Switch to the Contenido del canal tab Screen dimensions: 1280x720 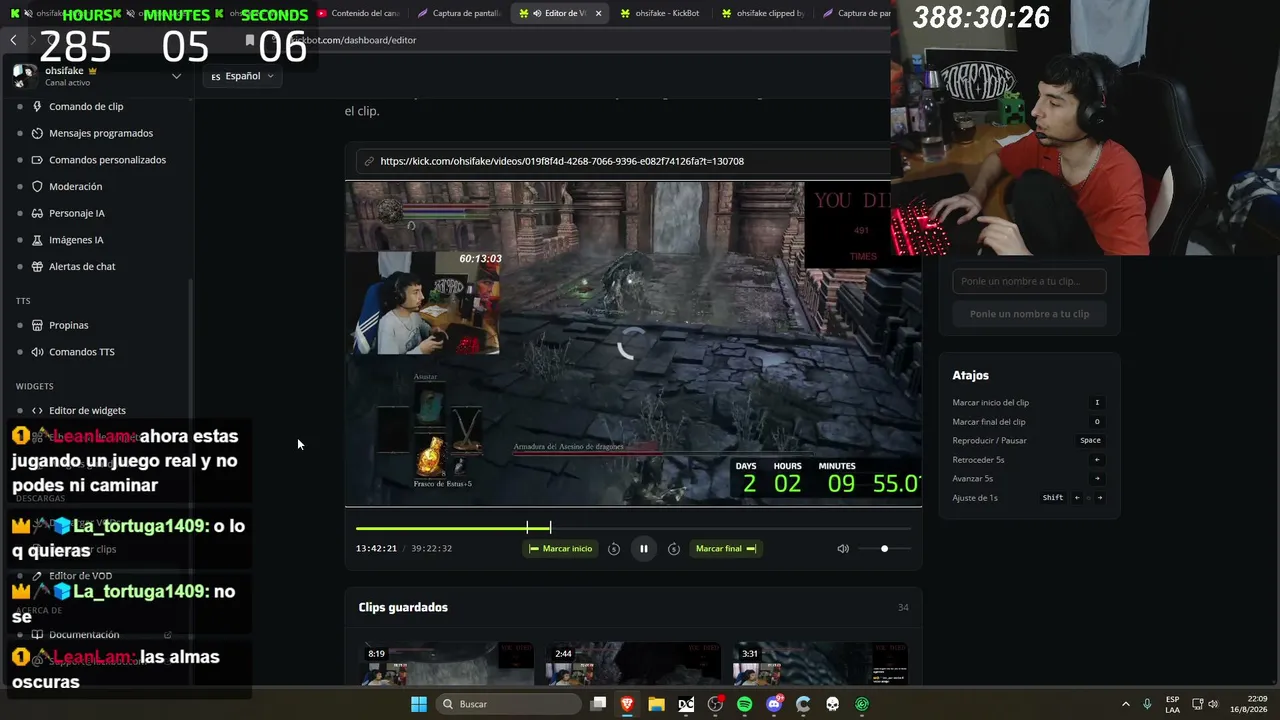(358, 13)
